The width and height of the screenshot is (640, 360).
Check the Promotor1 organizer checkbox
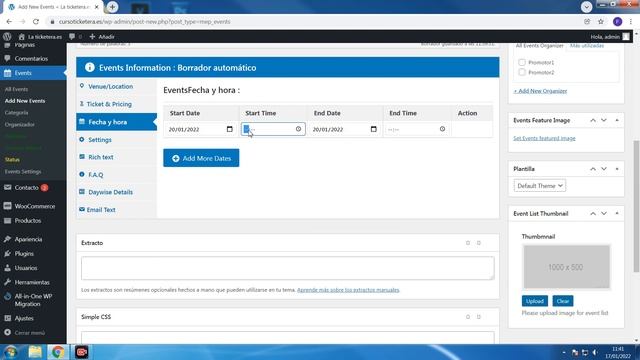522,62
